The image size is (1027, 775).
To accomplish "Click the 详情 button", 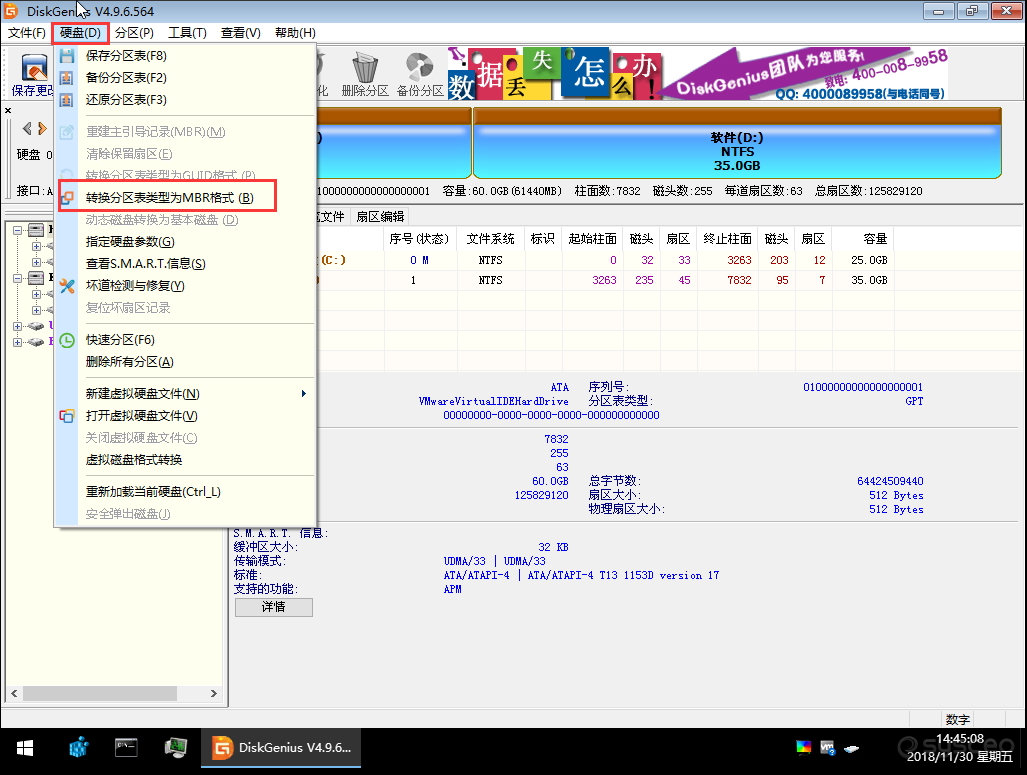I will click(x=274, y=607).
